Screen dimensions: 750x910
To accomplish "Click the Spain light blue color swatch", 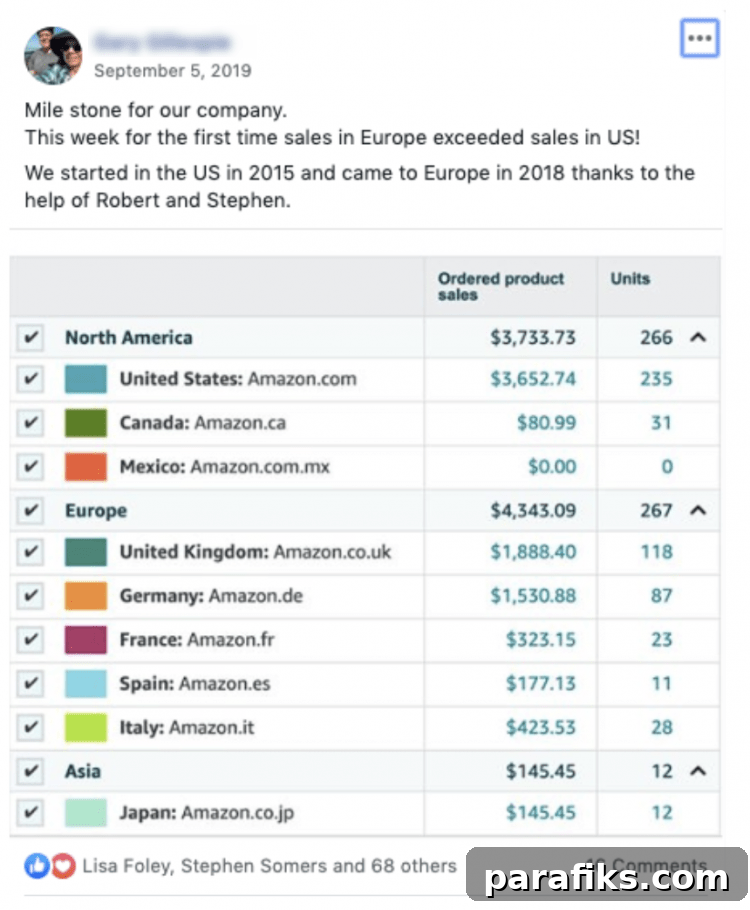I will (x=86, y=684).
